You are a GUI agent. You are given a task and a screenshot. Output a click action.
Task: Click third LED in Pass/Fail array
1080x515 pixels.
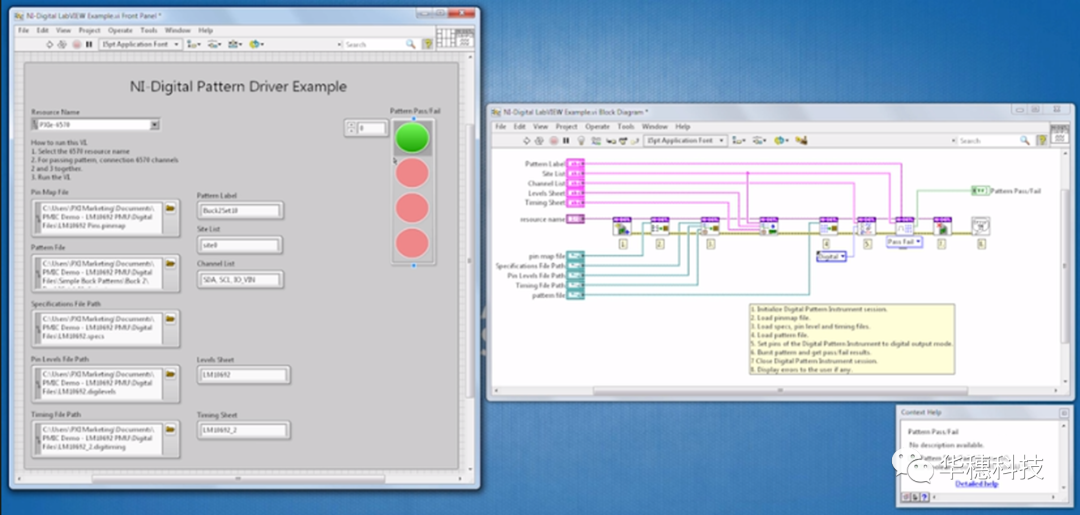pyautogui.click(x=412, y=208)
